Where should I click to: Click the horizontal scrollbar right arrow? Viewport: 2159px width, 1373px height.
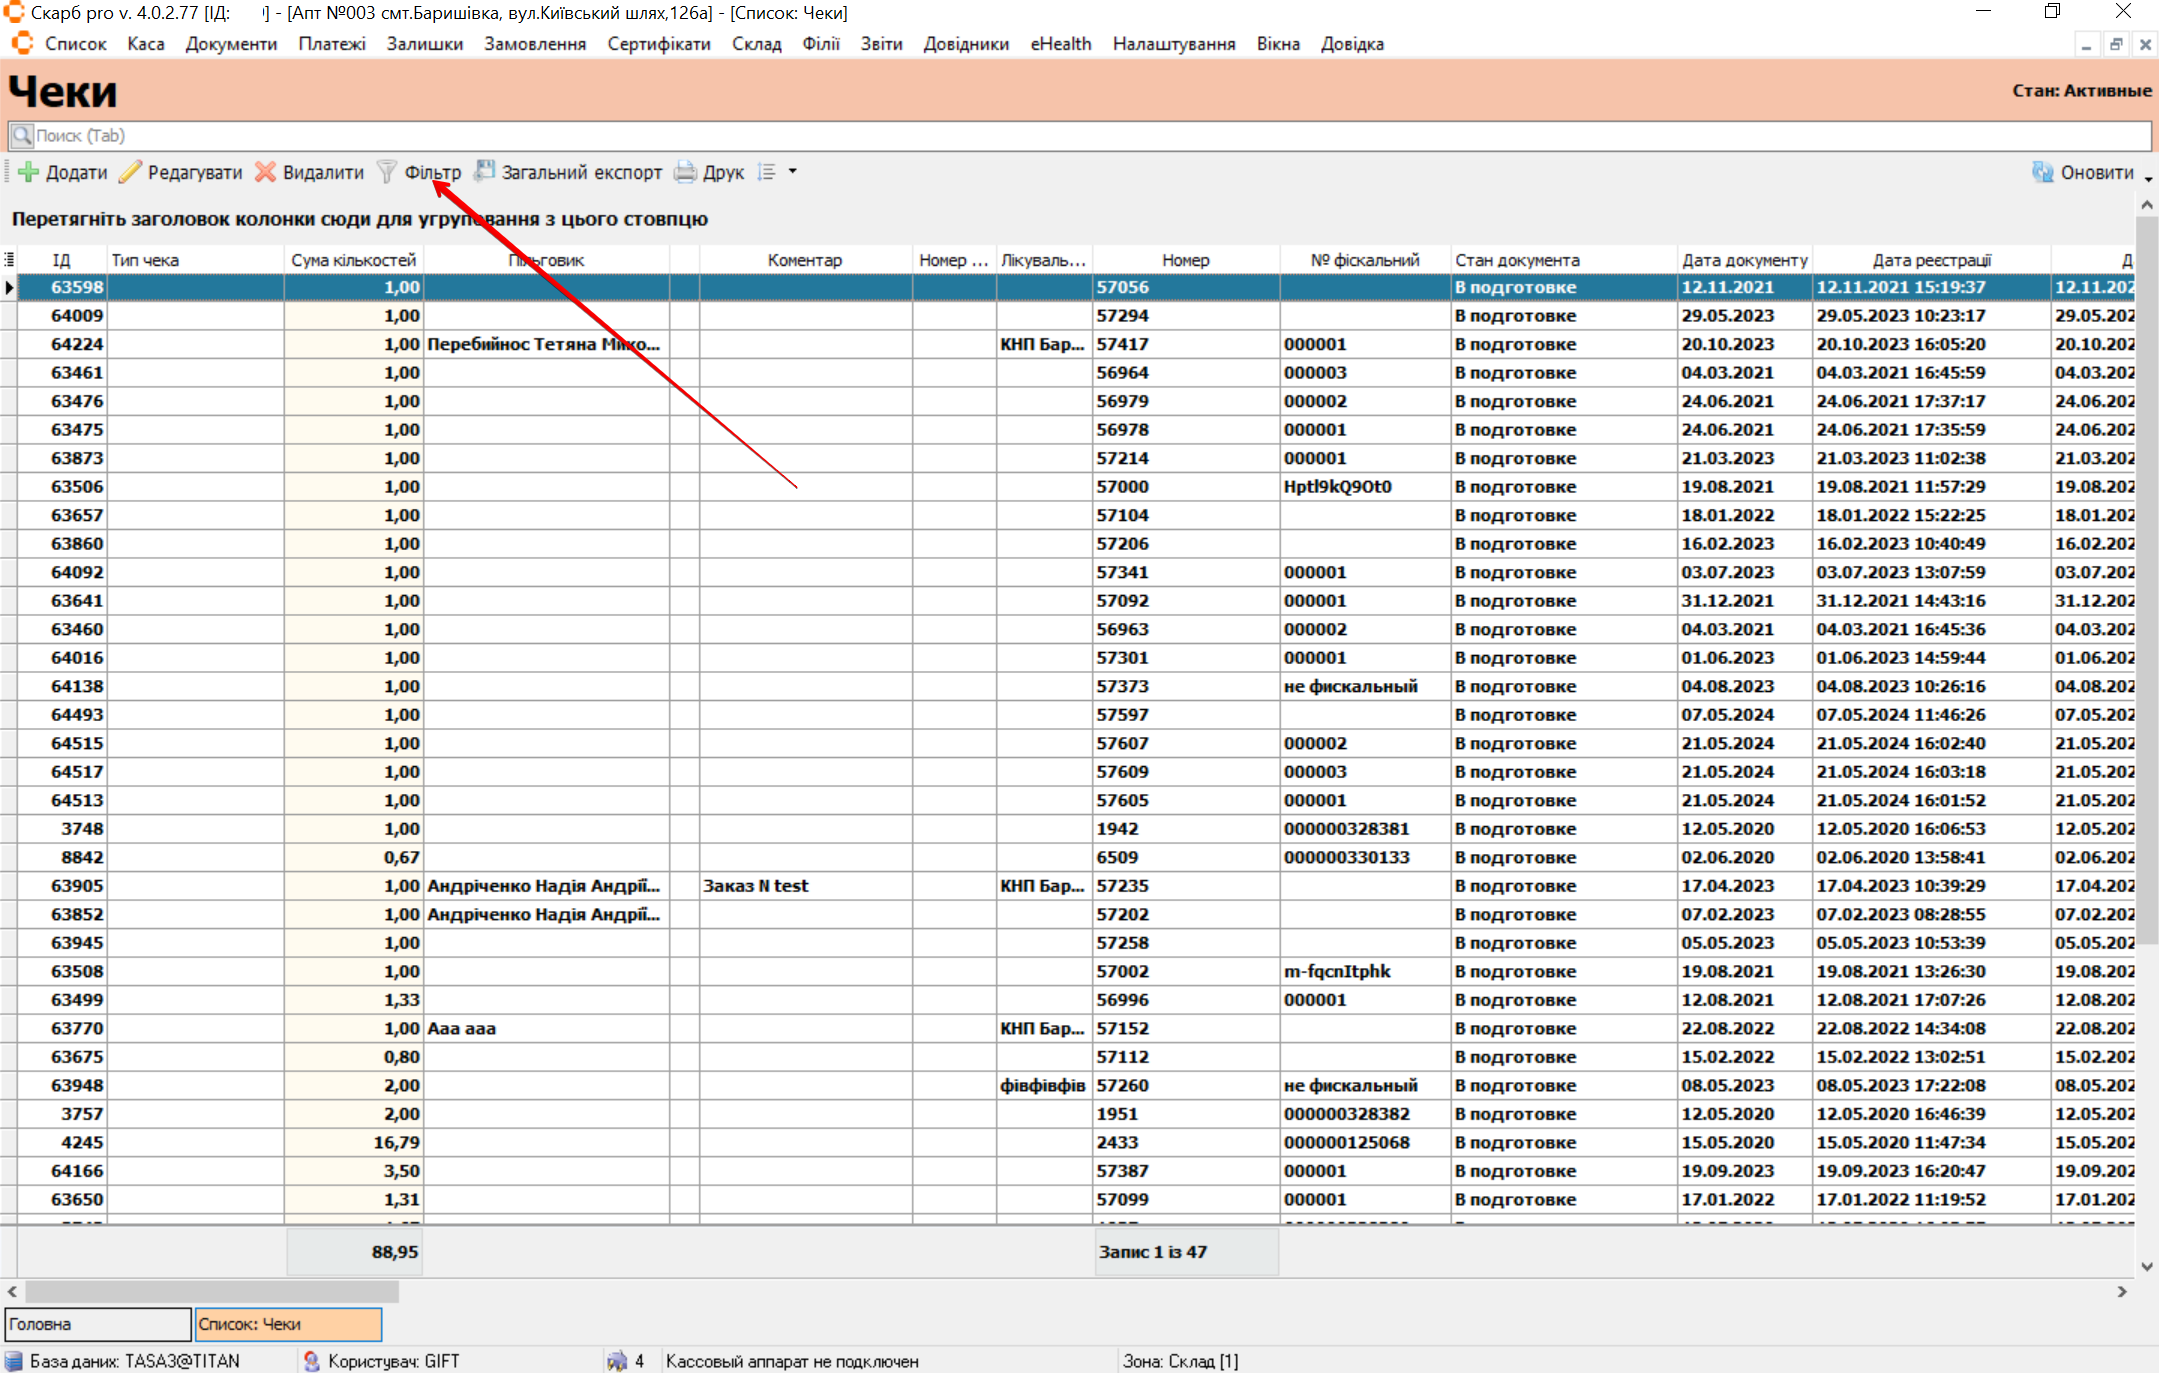(x=2122, y=1291)
